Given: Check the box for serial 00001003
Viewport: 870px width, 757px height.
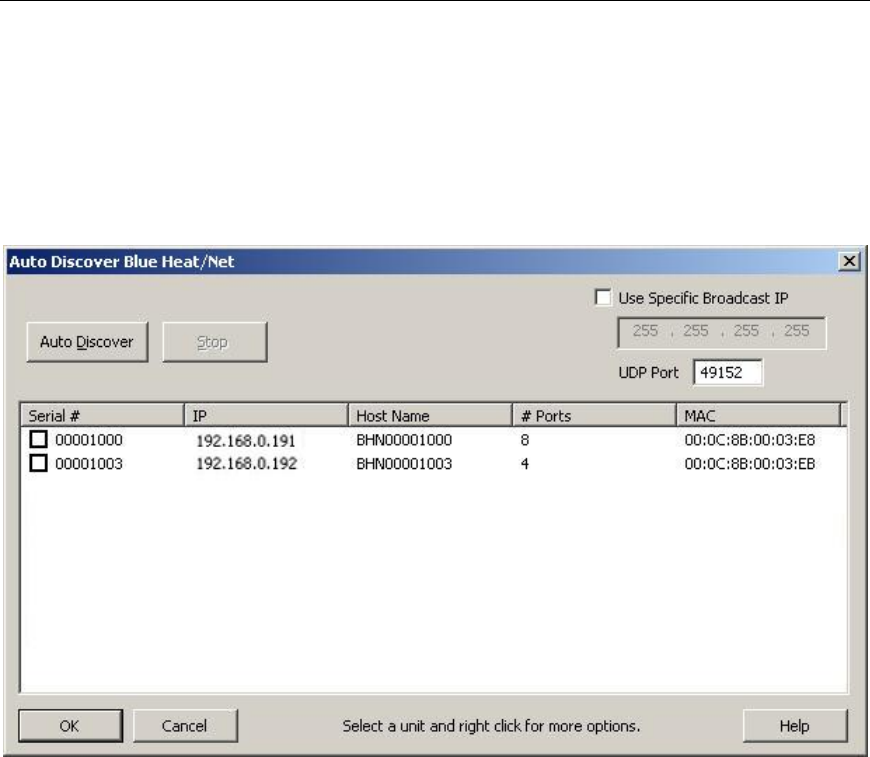Looking at the screenshot, I should pyautogui.click(x=38, y=463).
